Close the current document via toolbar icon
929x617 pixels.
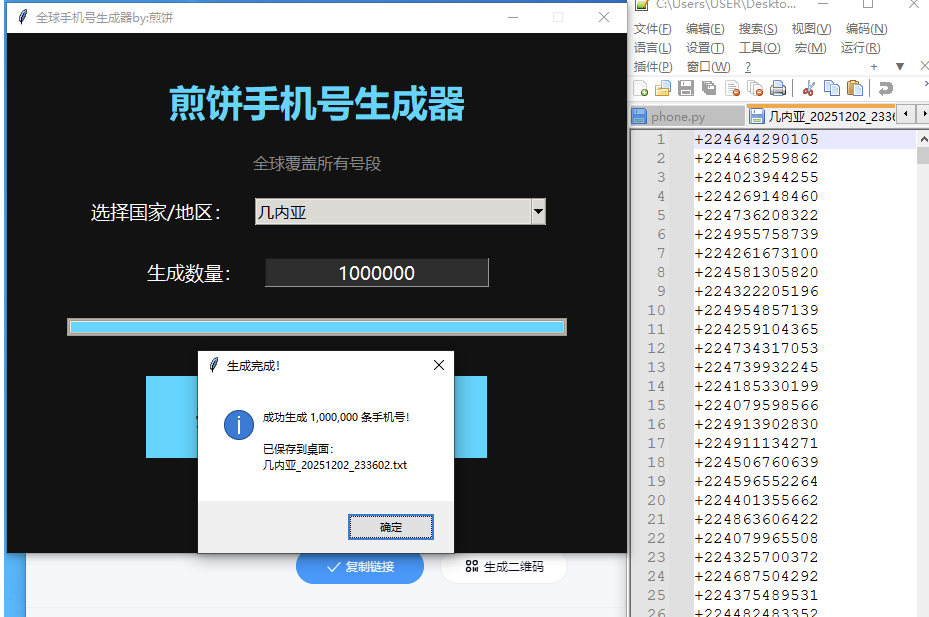733,88
